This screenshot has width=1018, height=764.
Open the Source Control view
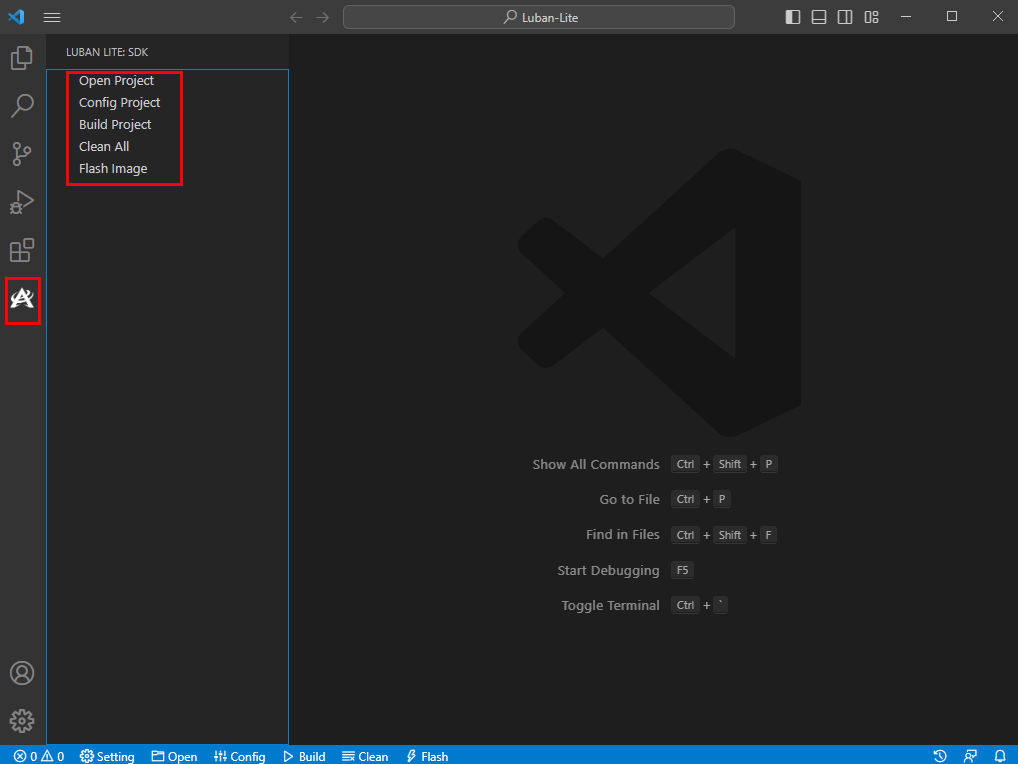pos(22,153)
